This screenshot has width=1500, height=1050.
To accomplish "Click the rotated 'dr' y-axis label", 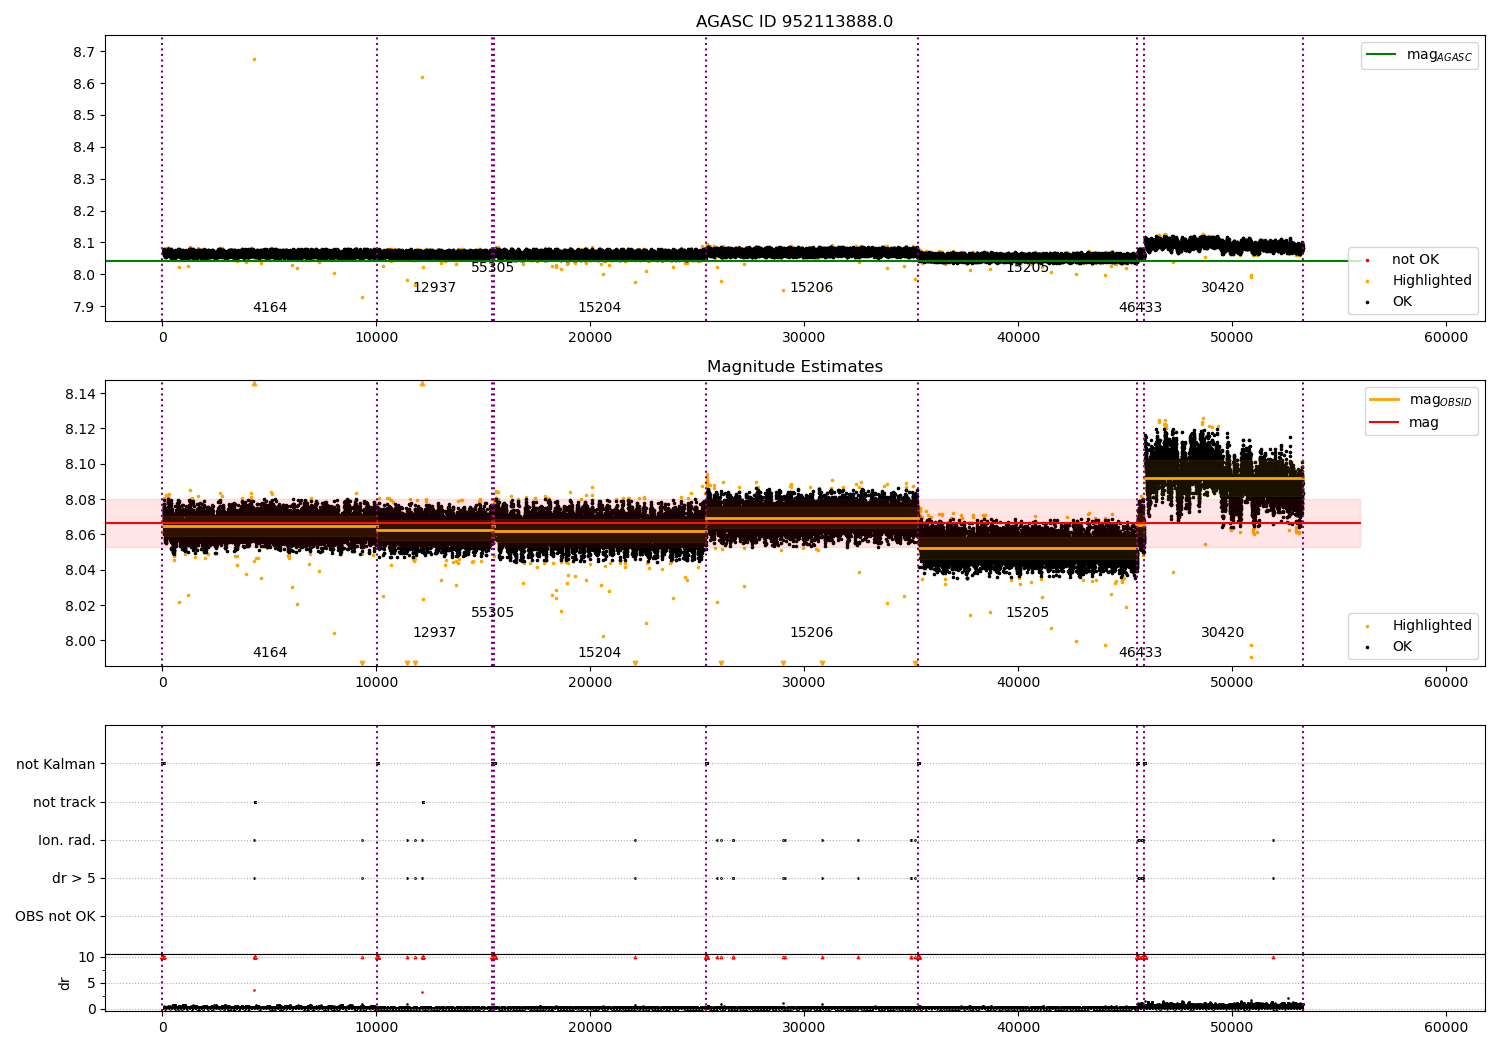I will [65, 983].
